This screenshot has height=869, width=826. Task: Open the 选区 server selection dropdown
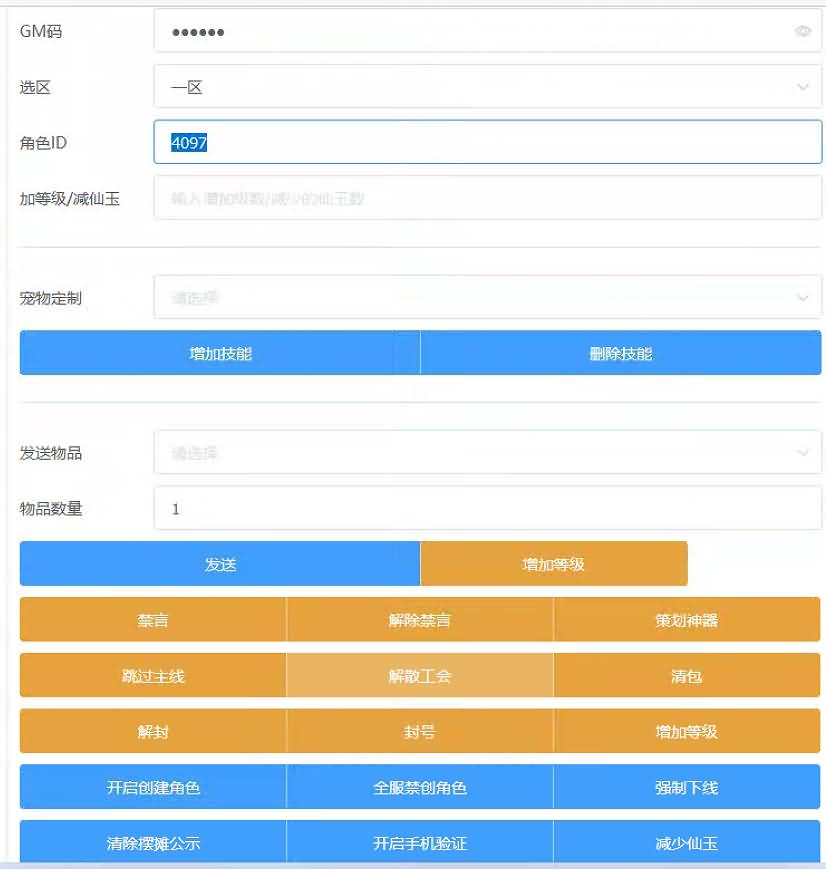tap(487, 86)
